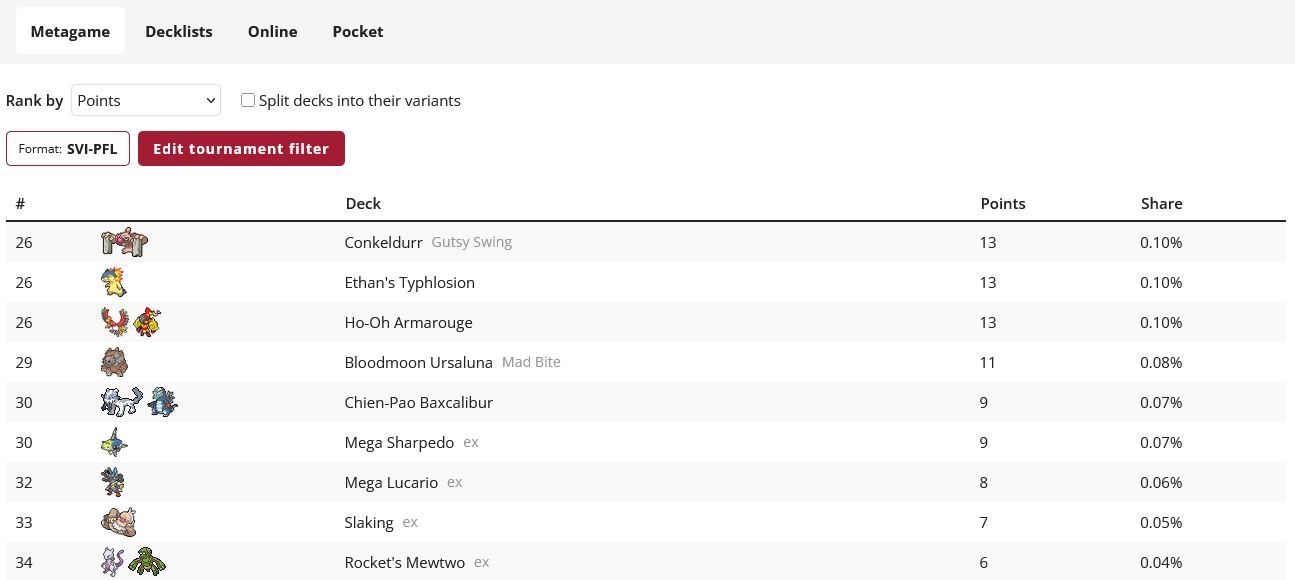The height and width of the screenshot is (580, 1295).
Task: Click the Chien-Pao sprite icon
Action: click(x=121, y=402)
